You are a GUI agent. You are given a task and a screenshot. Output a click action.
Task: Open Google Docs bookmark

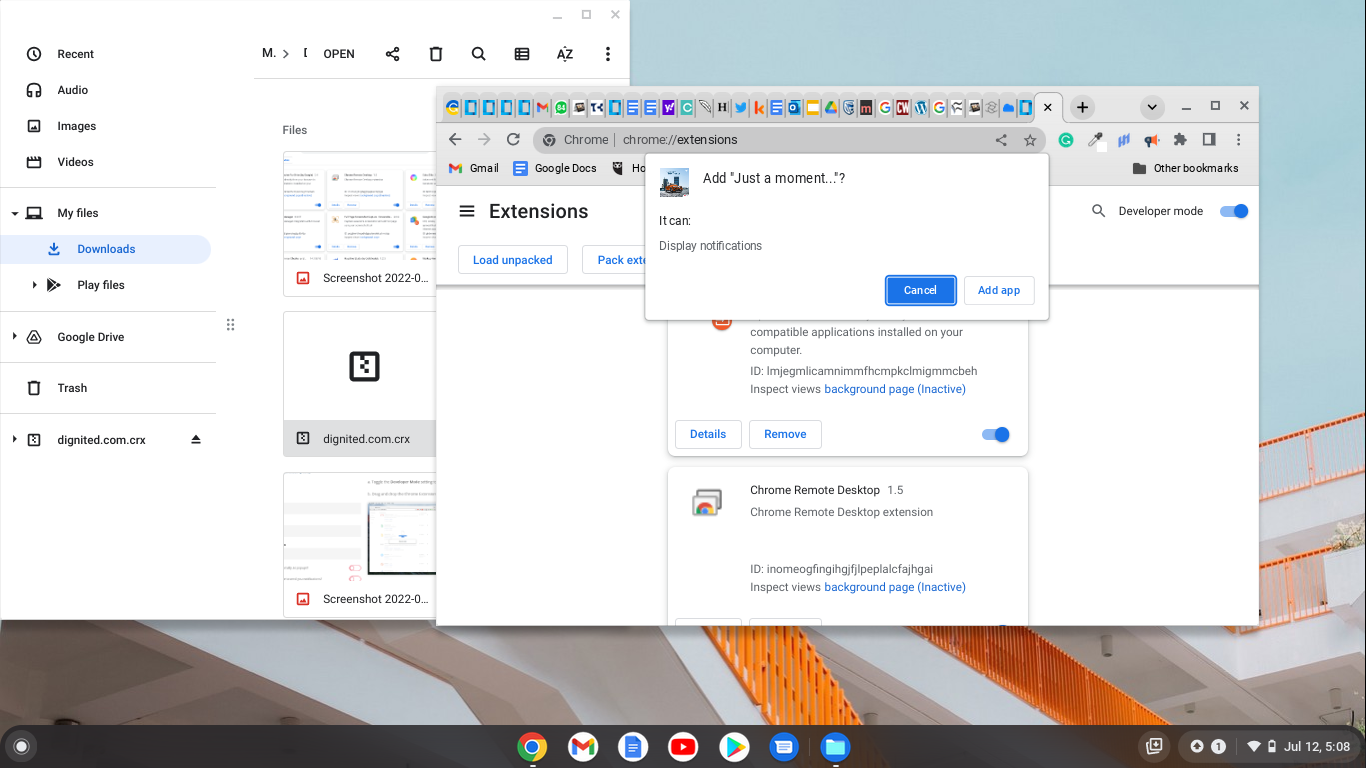click(x=555, y=168)
